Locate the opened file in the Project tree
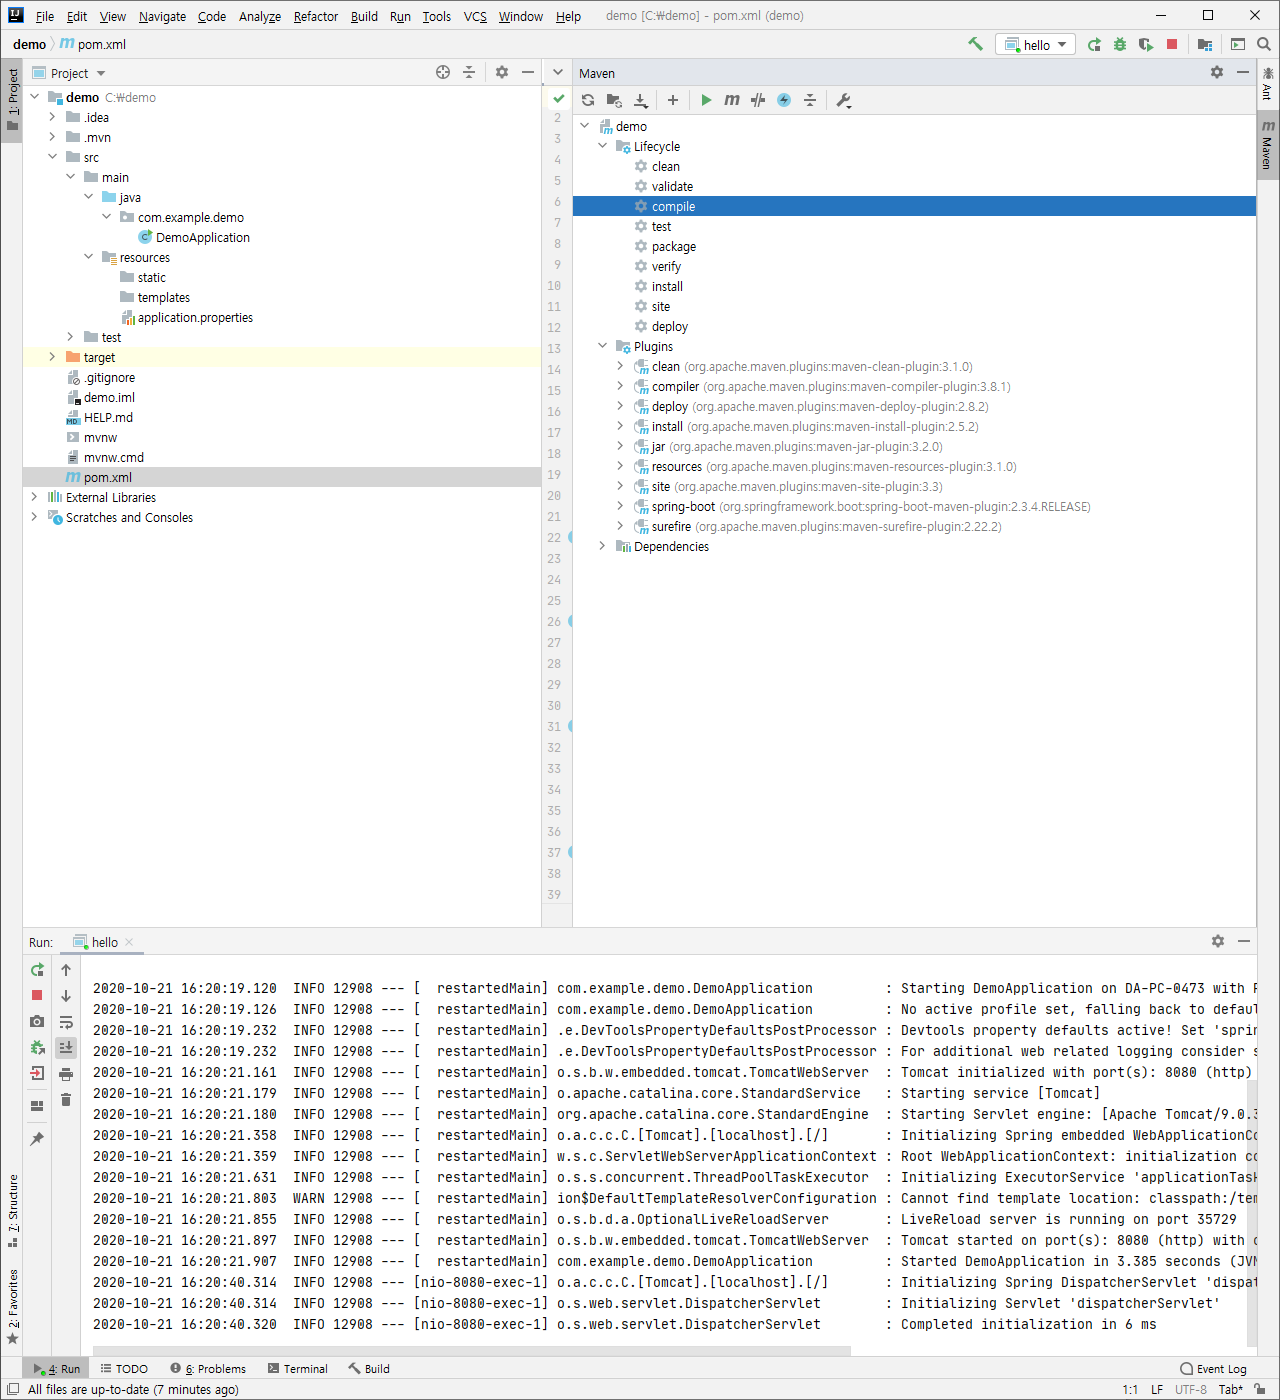Screen dimensions: 1280x1400 click(443, 72)
